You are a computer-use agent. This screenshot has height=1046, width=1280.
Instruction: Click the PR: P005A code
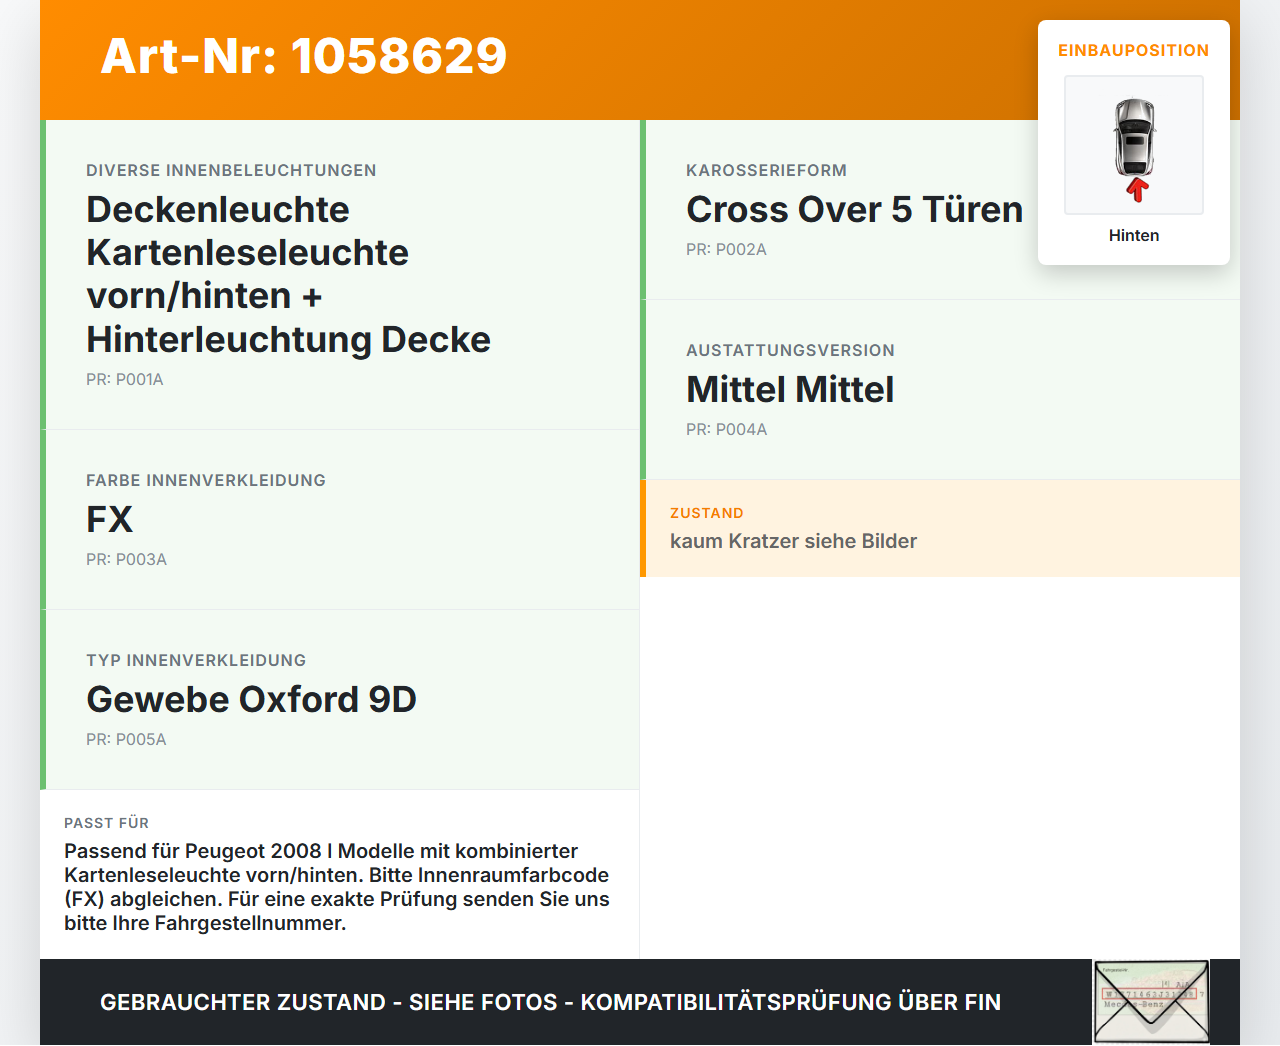tap(126, 740)
